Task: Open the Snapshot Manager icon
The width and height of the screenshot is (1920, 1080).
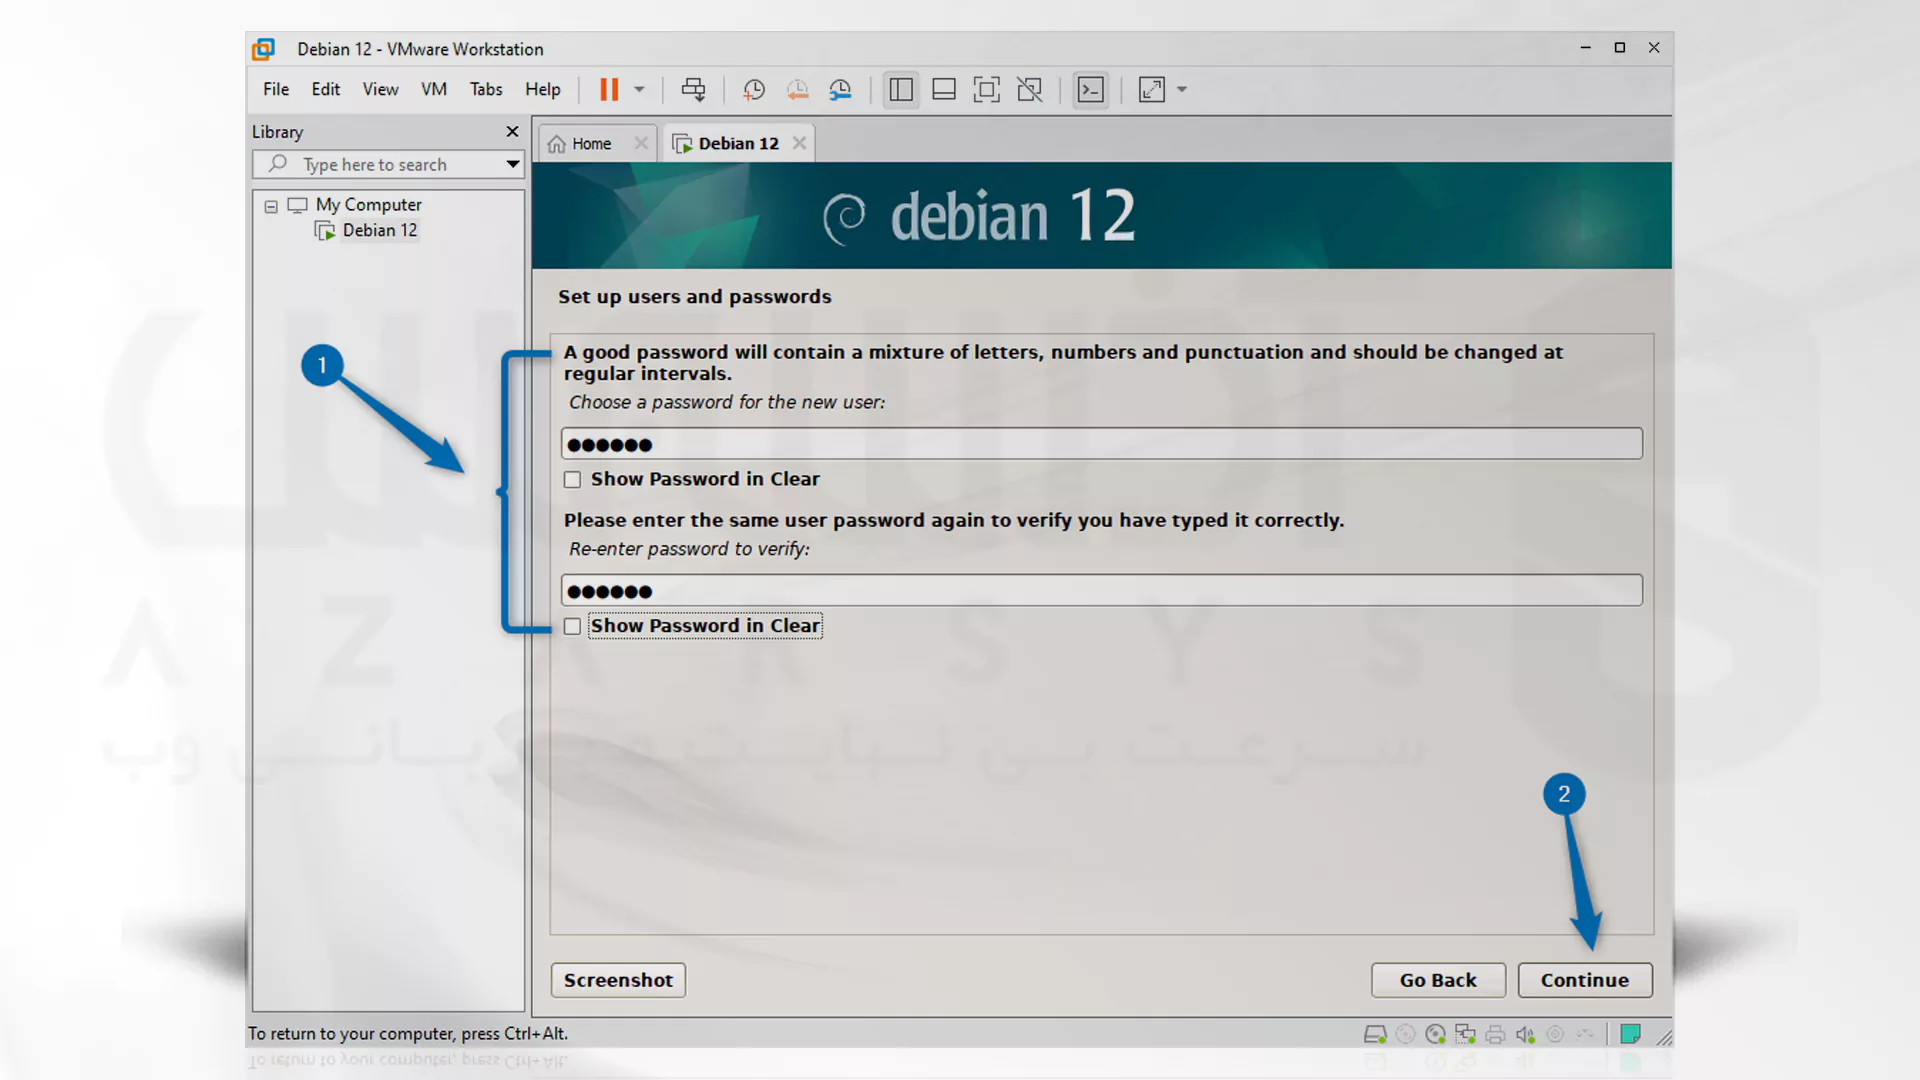Action: click(x=840, y=90)
